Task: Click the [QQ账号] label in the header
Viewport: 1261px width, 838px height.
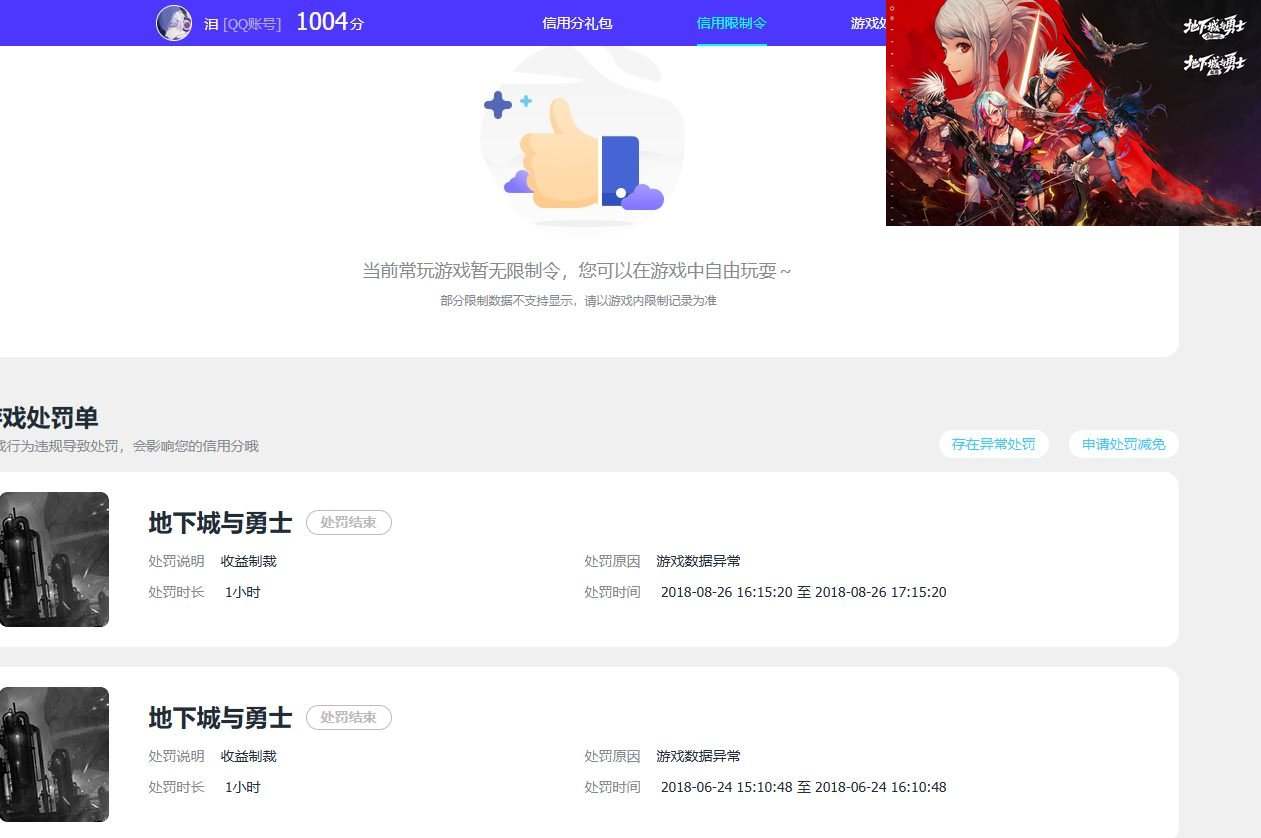Action: [x=252, y=23]
